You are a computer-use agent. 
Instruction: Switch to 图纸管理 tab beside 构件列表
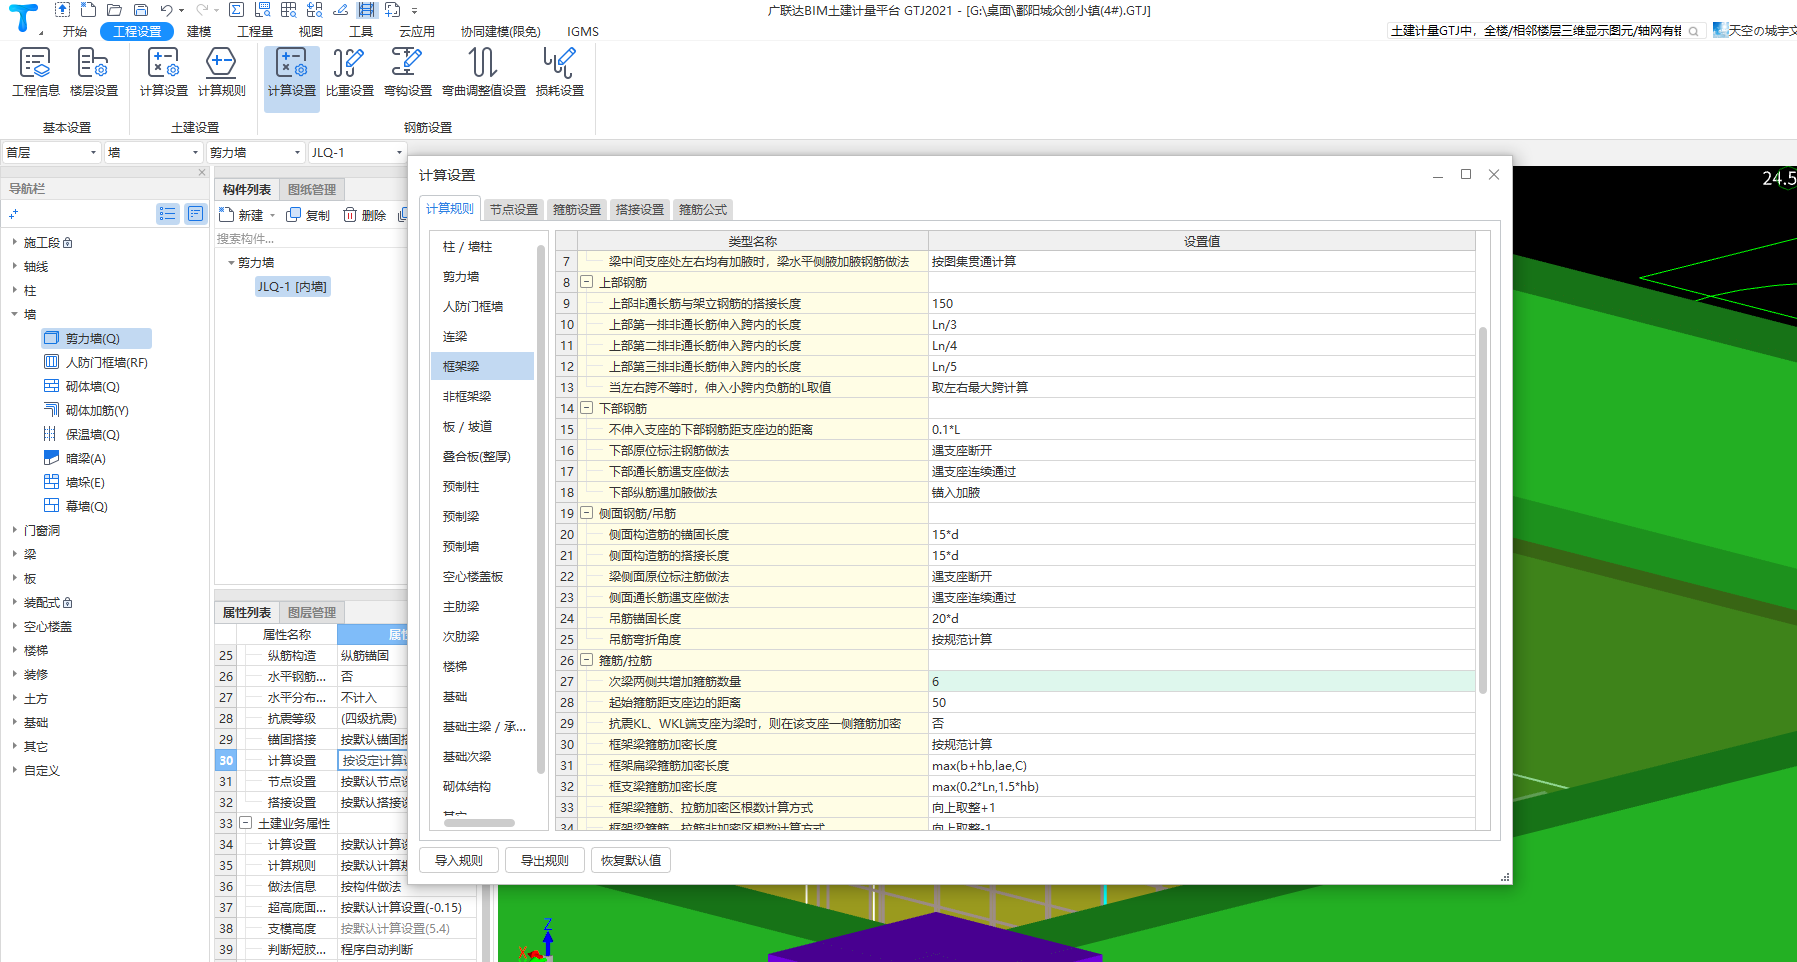(312, 189)
